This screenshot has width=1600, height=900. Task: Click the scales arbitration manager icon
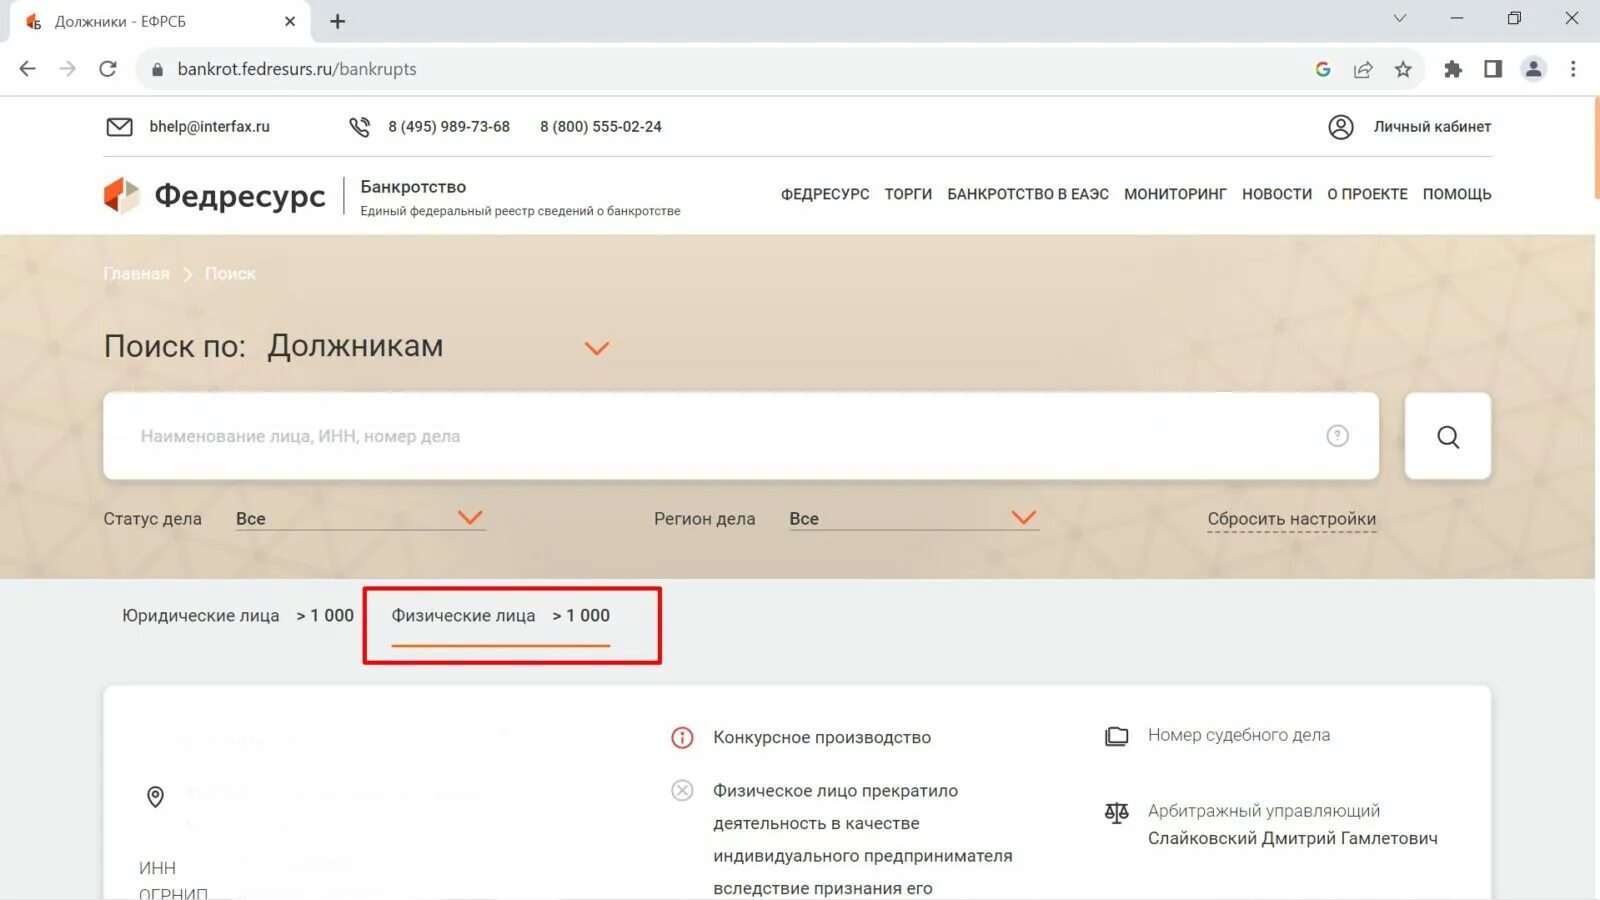[x=1116, y=813]
